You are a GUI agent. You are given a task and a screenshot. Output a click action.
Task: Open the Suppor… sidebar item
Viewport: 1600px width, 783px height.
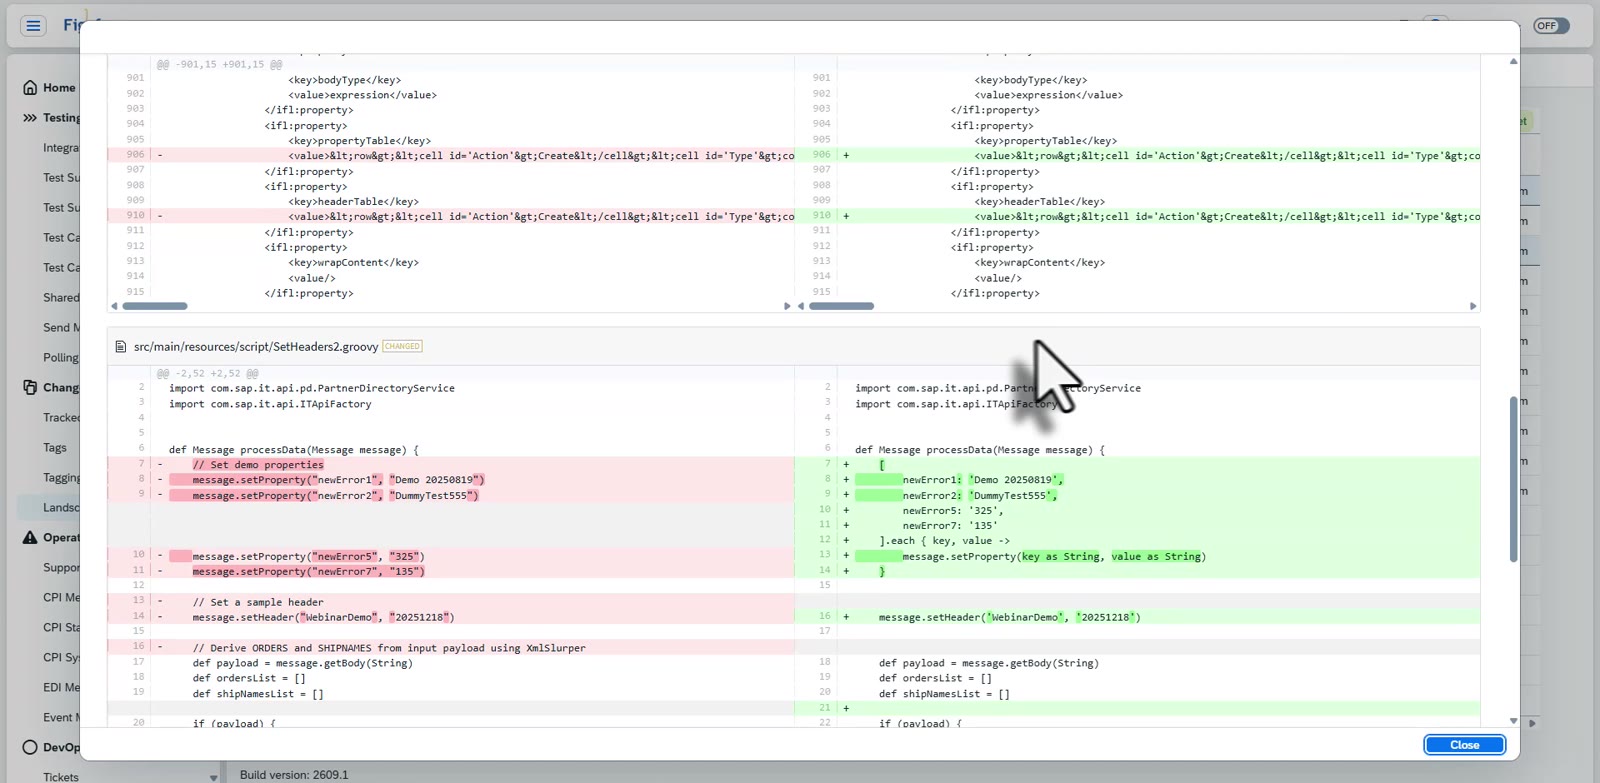[x=61, y=568]
